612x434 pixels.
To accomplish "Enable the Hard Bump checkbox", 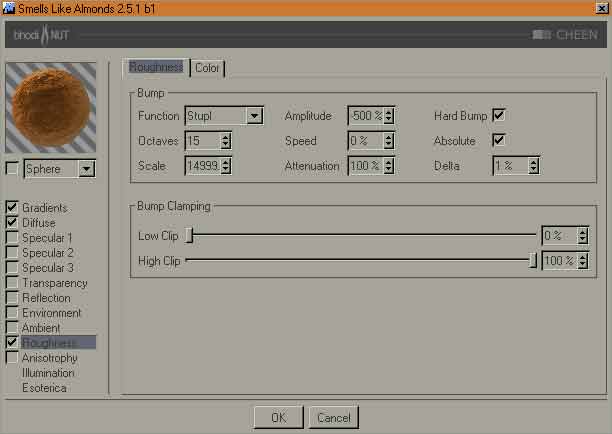I will (x=499, y=116).
